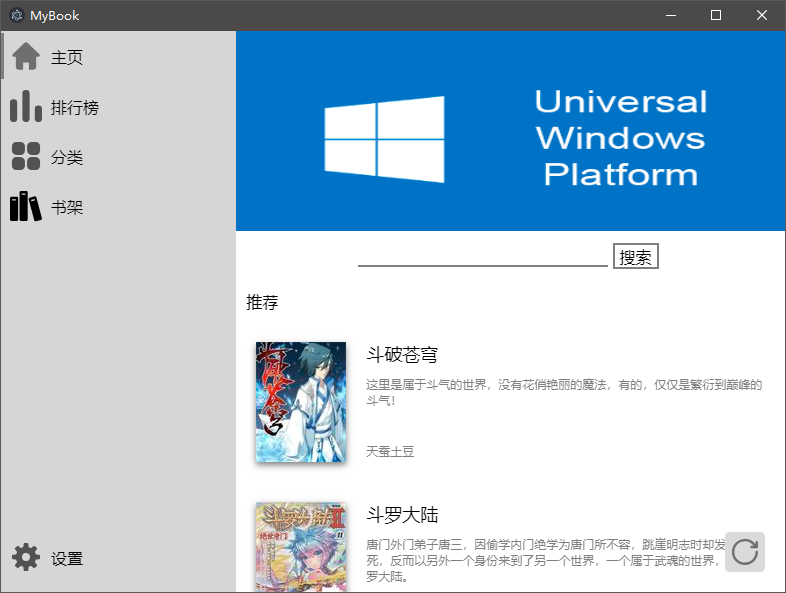Viewport: 786px width, 593px height.
Task: Click the books bookshelf icon
Action: pyautogui.click(x=26, y=206)
